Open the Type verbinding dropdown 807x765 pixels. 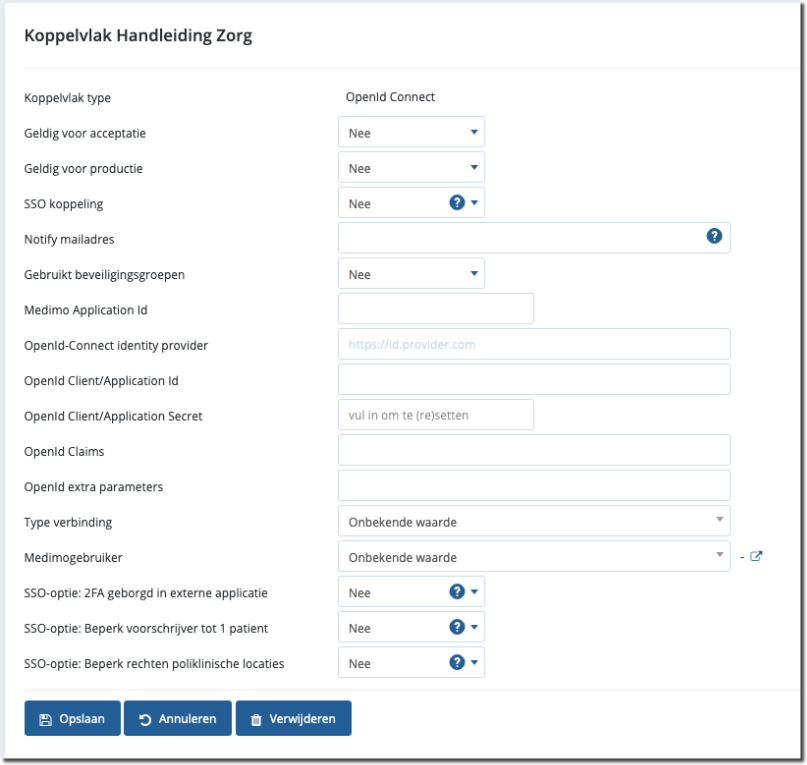pos(534,521)
